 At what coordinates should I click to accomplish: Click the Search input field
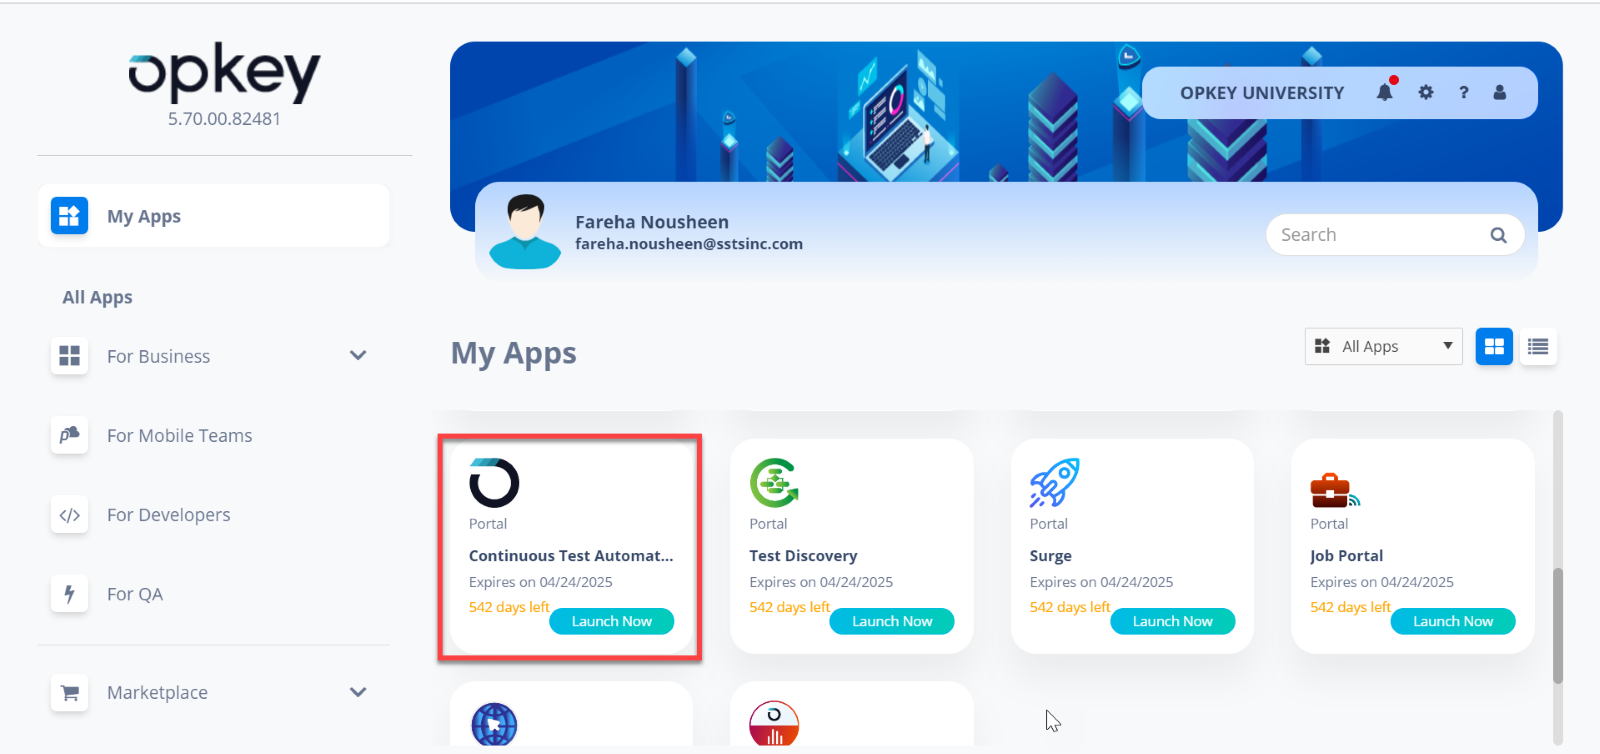coord(1395,235)
